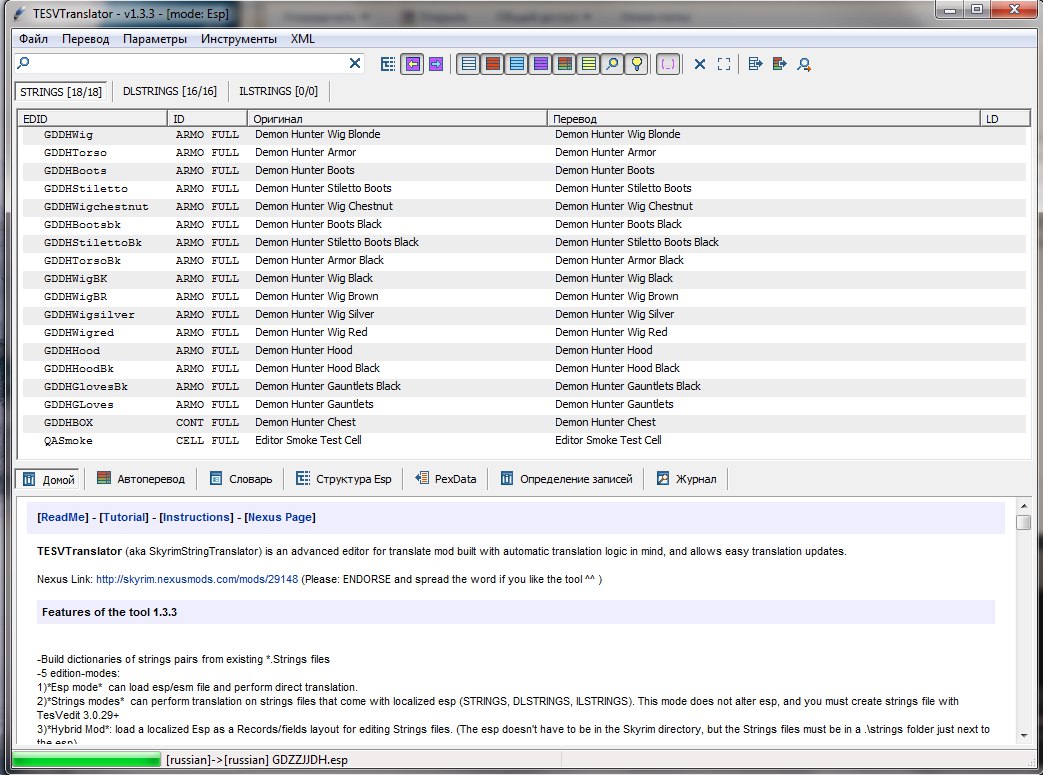
Task: Clear the search field with the X button
Action: click(x=355, y=63)
